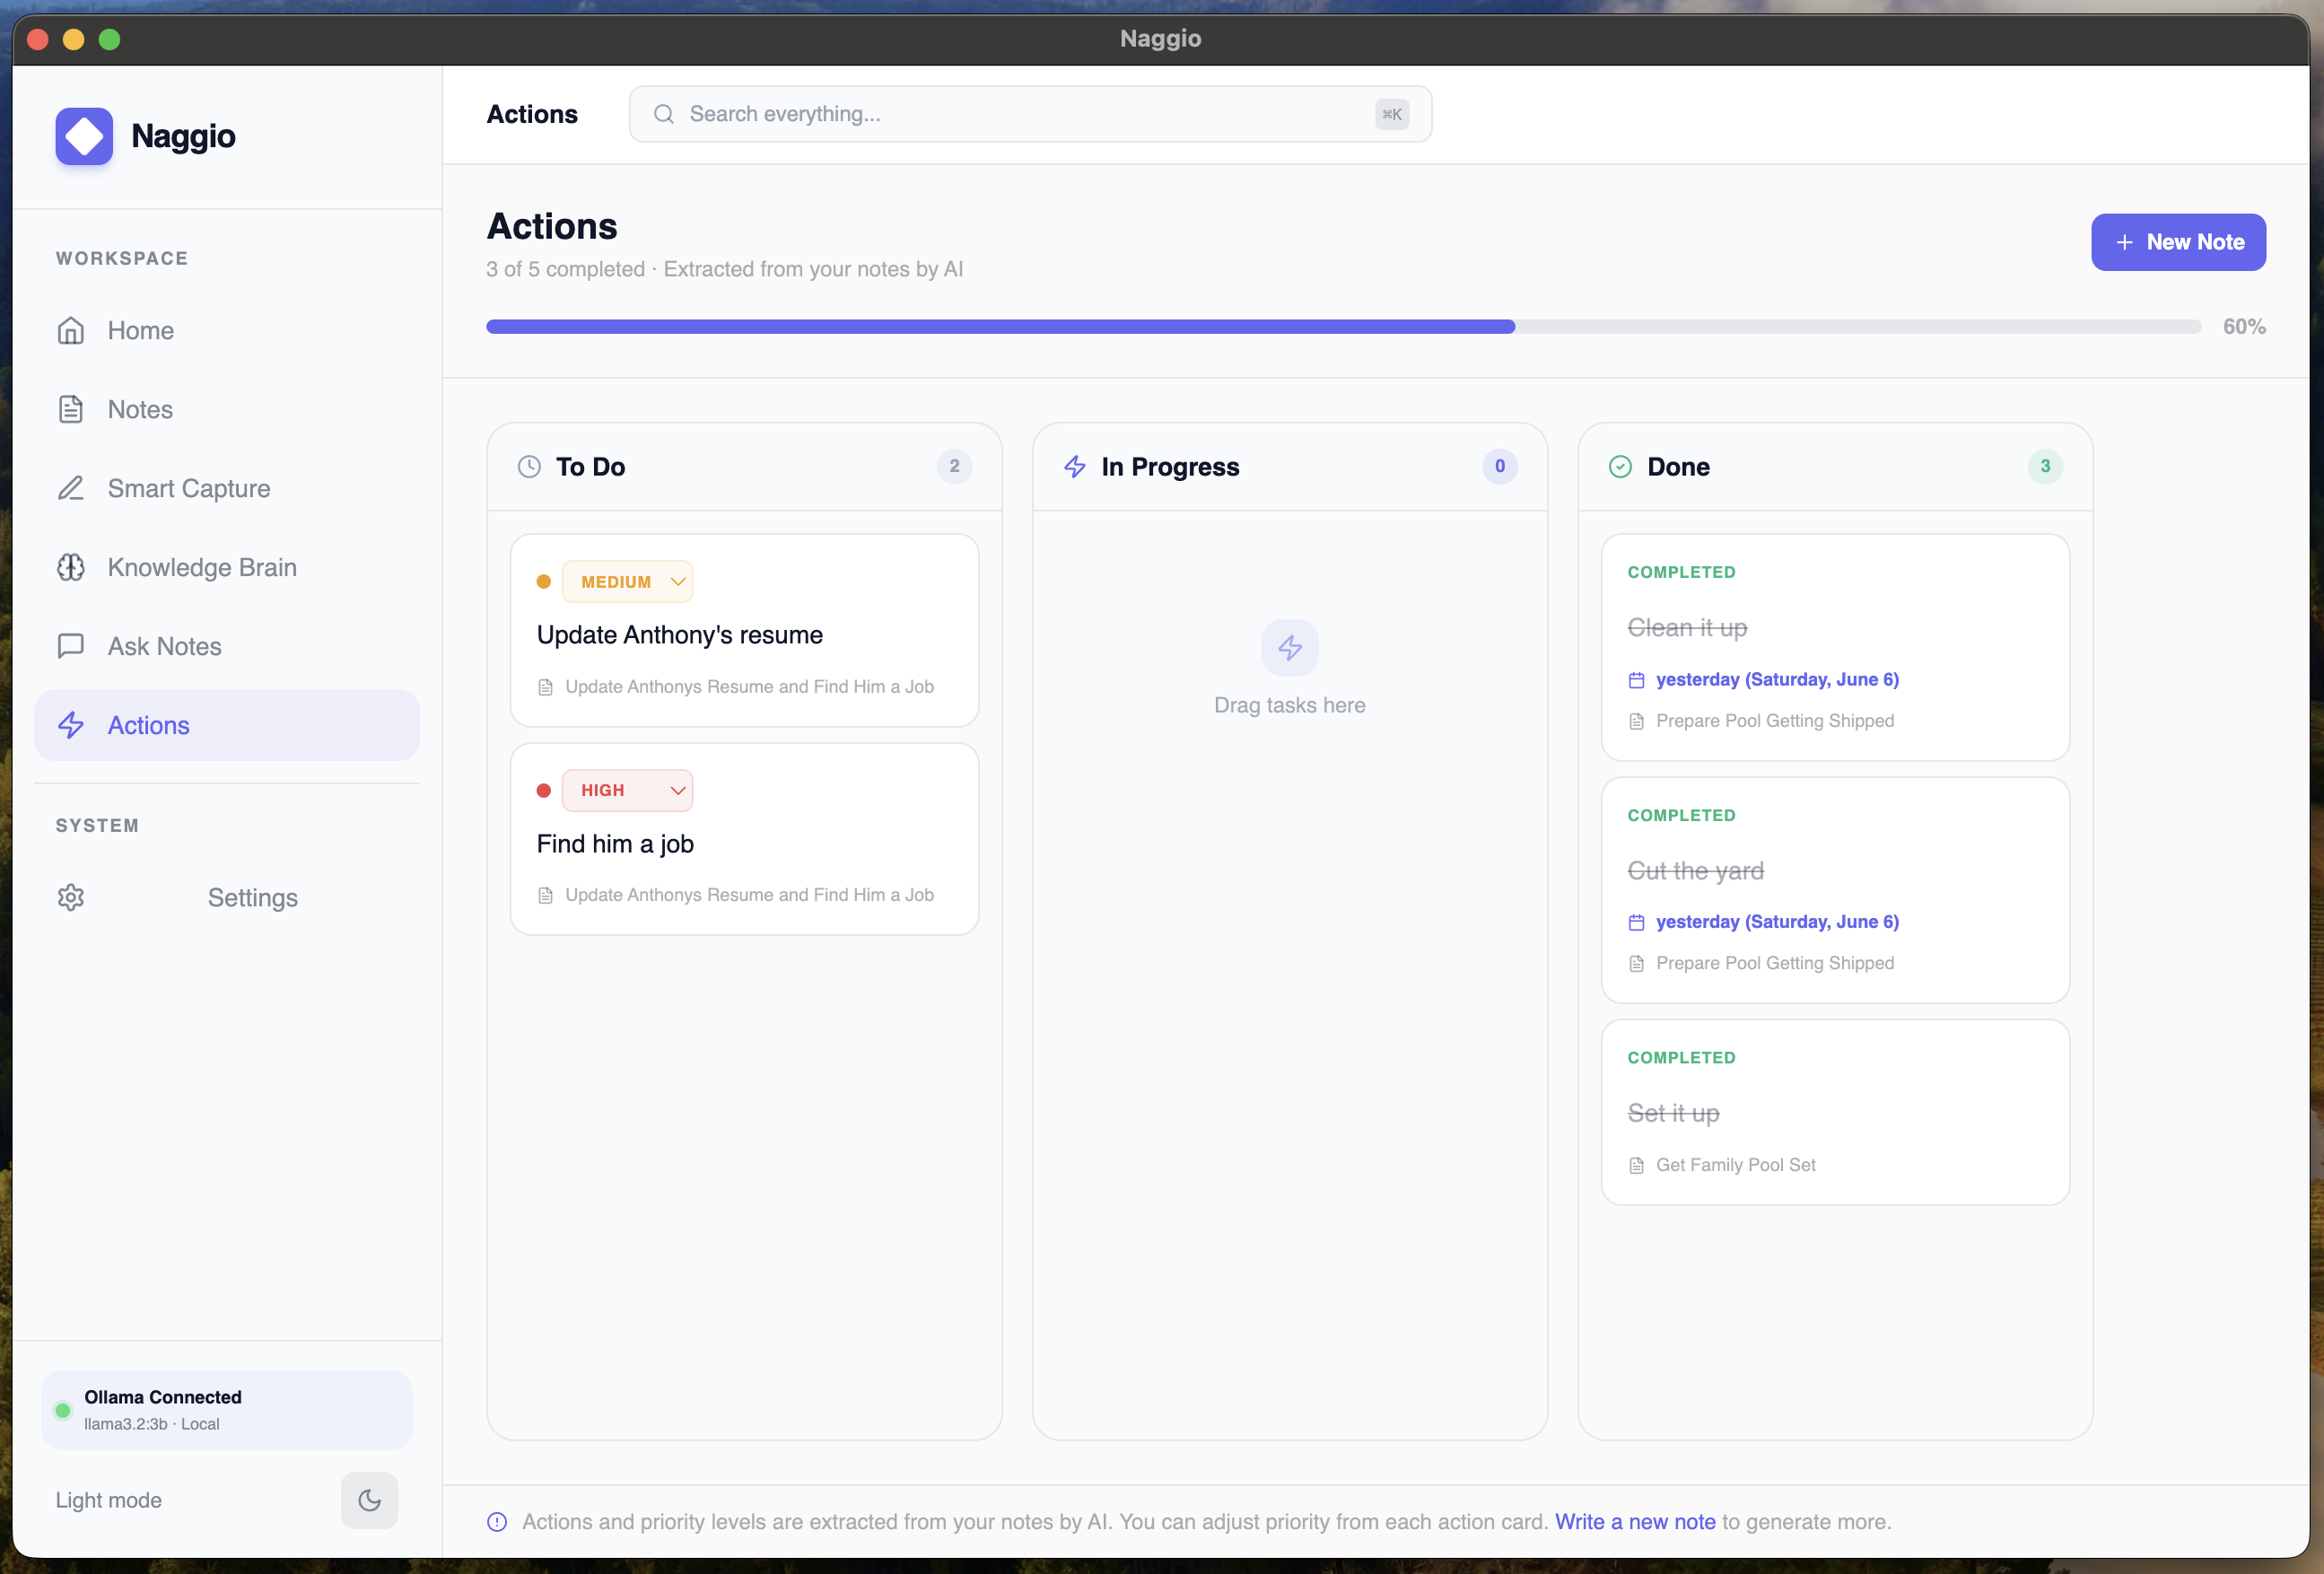Select the Update Anthony's resume task title
2324x1574 pixels.
(x=680, y=635)
